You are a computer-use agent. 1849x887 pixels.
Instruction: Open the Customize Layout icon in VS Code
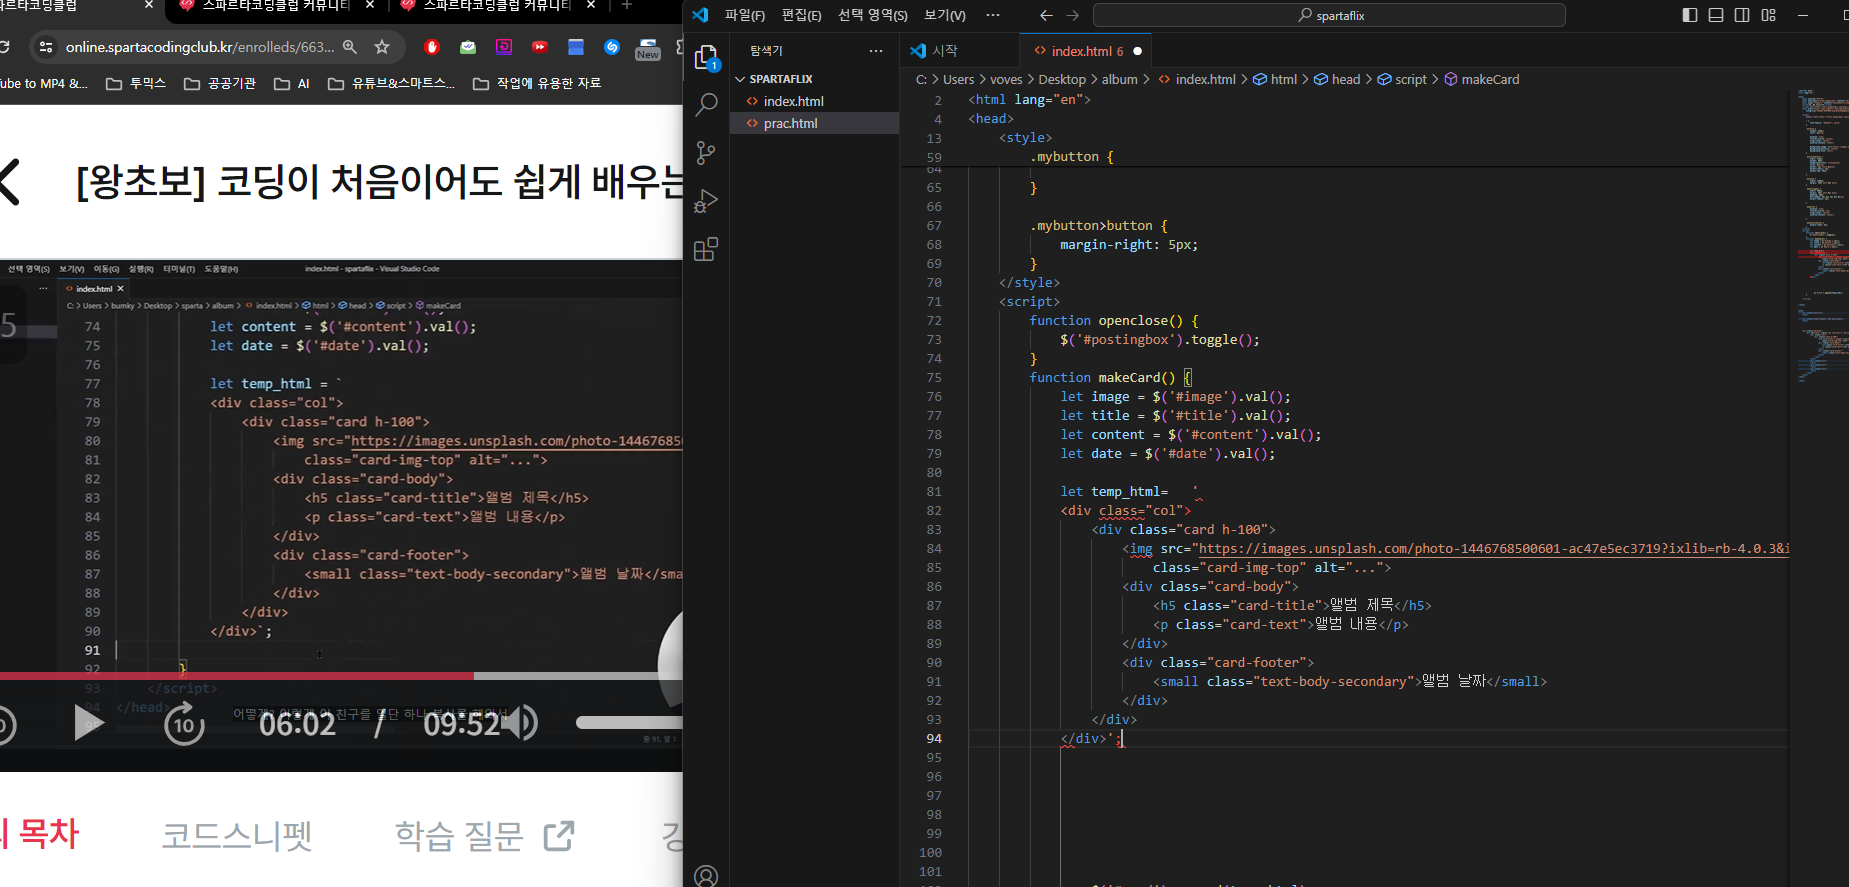tap(1769, 15)
